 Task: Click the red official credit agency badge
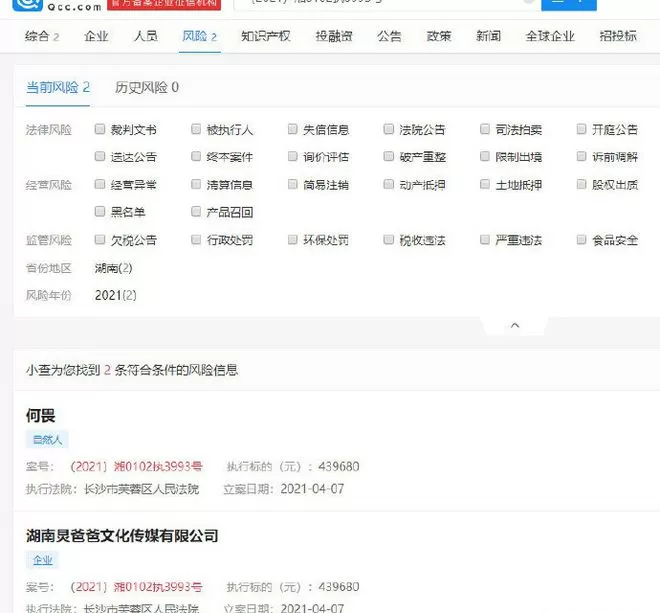click(x=164, y=4)
